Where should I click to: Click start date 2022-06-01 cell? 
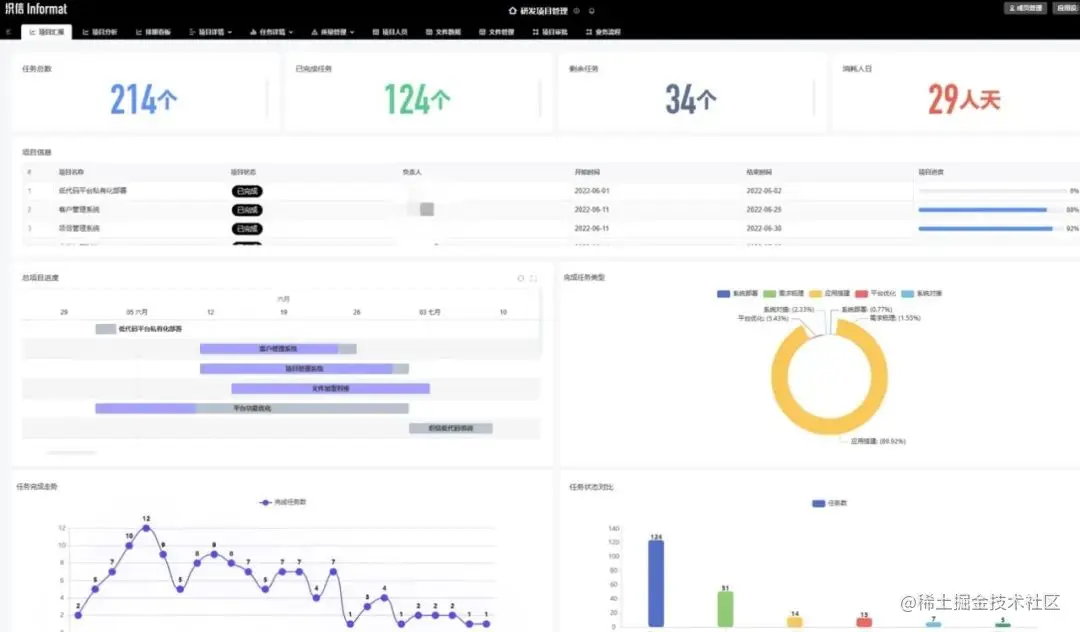click(x=592, y=191)
